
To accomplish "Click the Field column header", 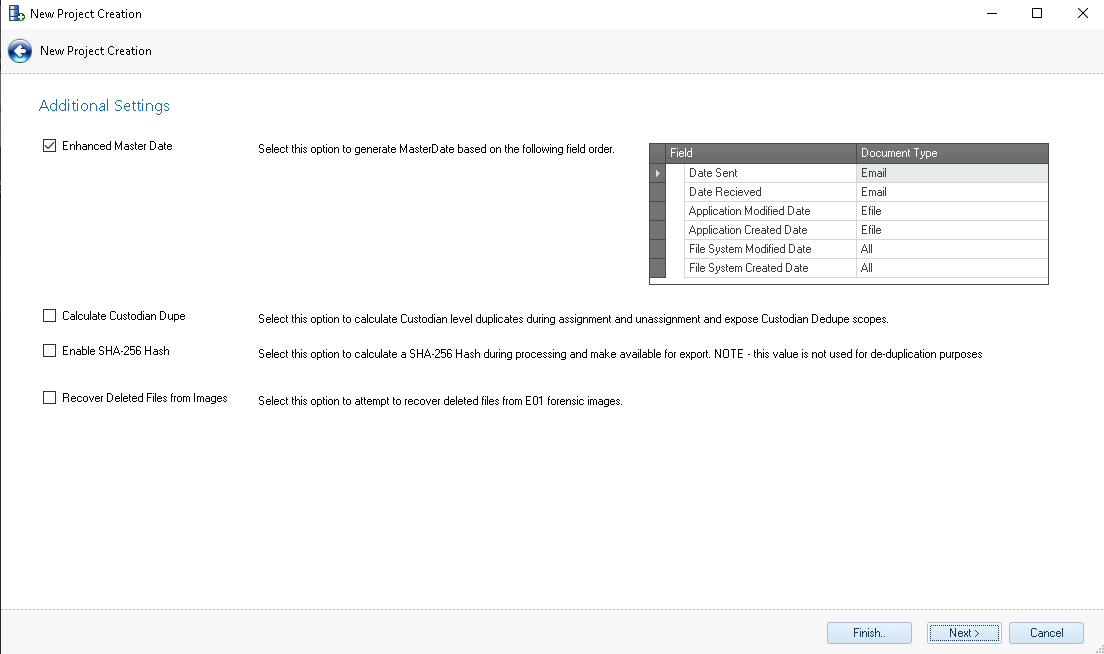I will click(761, 153).
